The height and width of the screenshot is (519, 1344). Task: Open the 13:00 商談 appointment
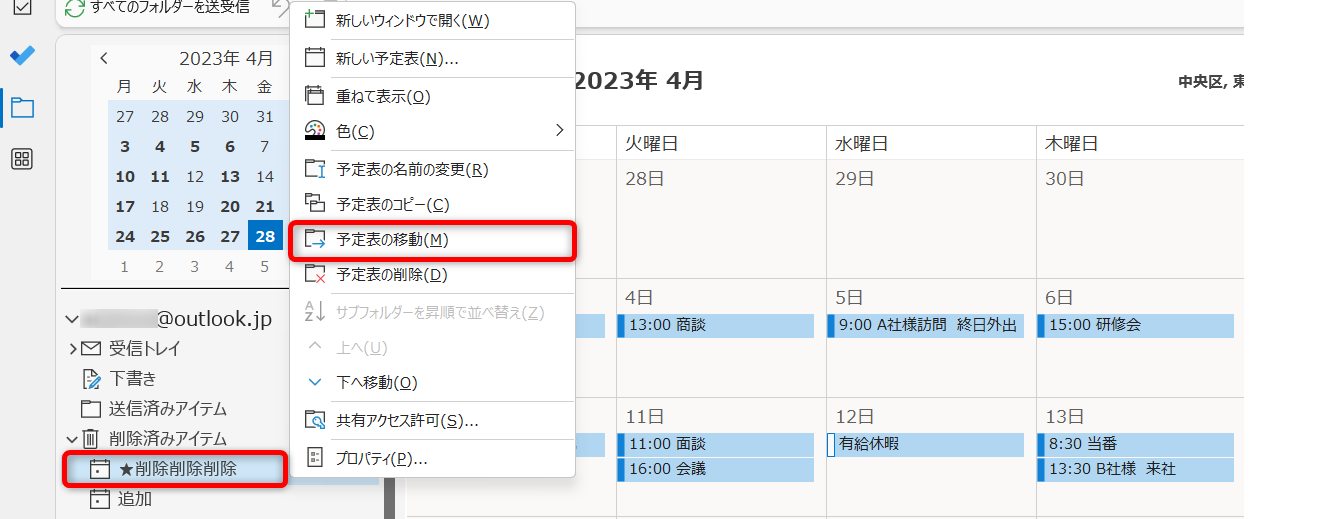pos(715,326)
